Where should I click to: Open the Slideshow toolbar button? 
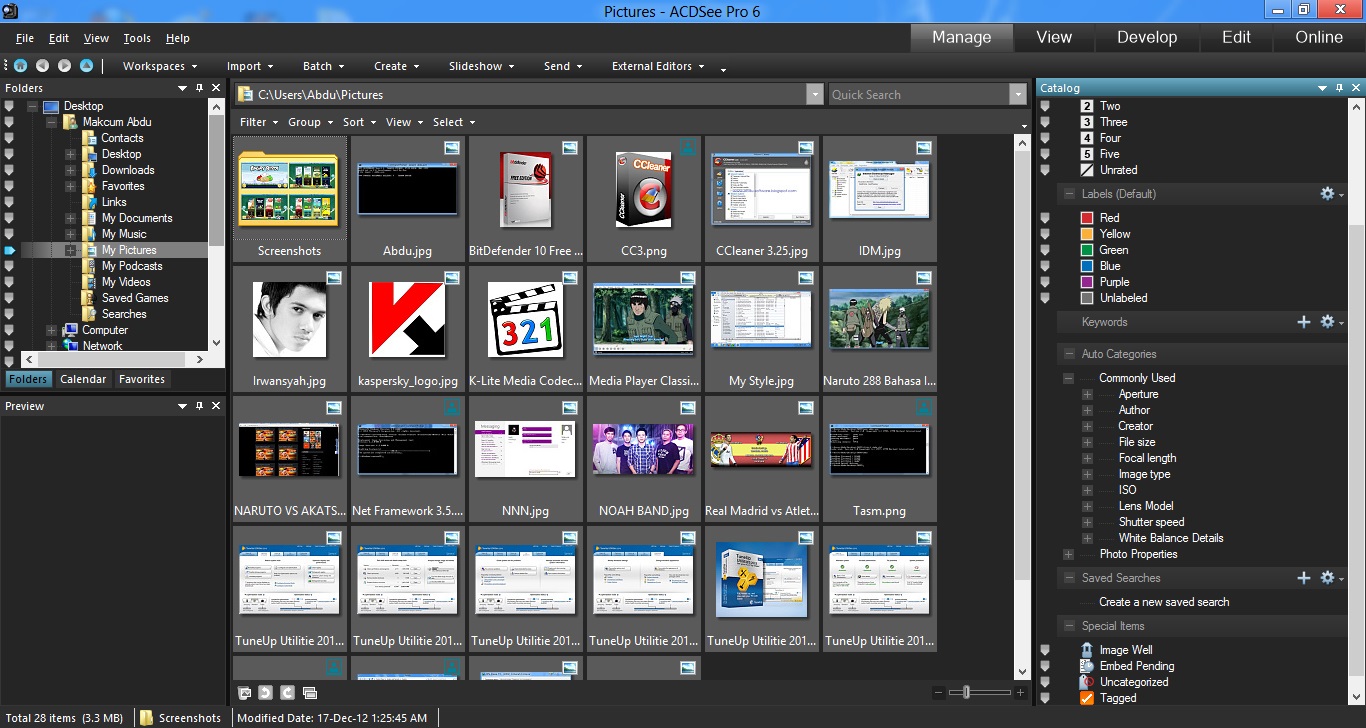(481, 66)
